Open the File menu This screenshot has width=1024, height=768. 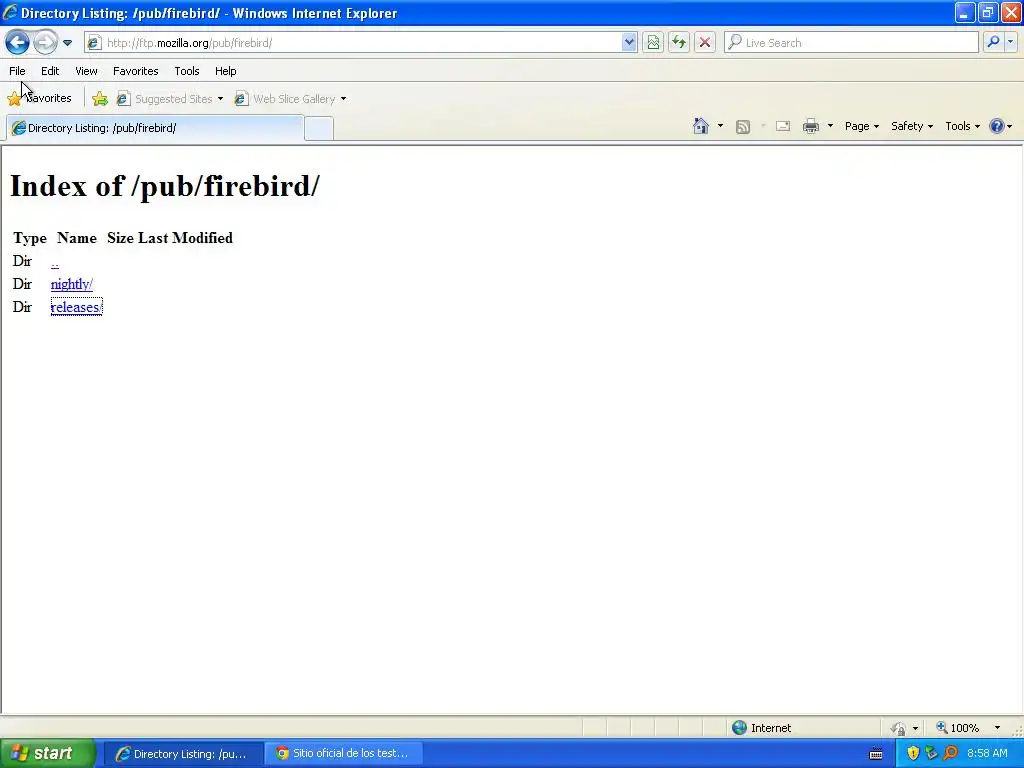tap(17, 71)
